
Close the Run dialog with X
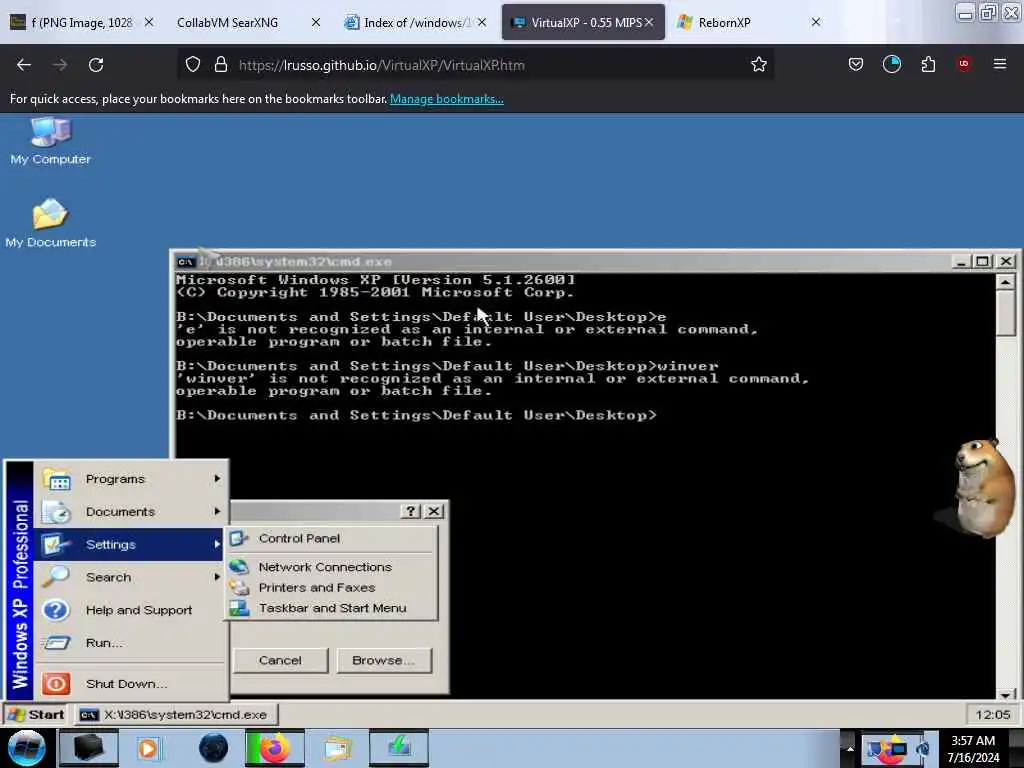click(x=434, y=511)
